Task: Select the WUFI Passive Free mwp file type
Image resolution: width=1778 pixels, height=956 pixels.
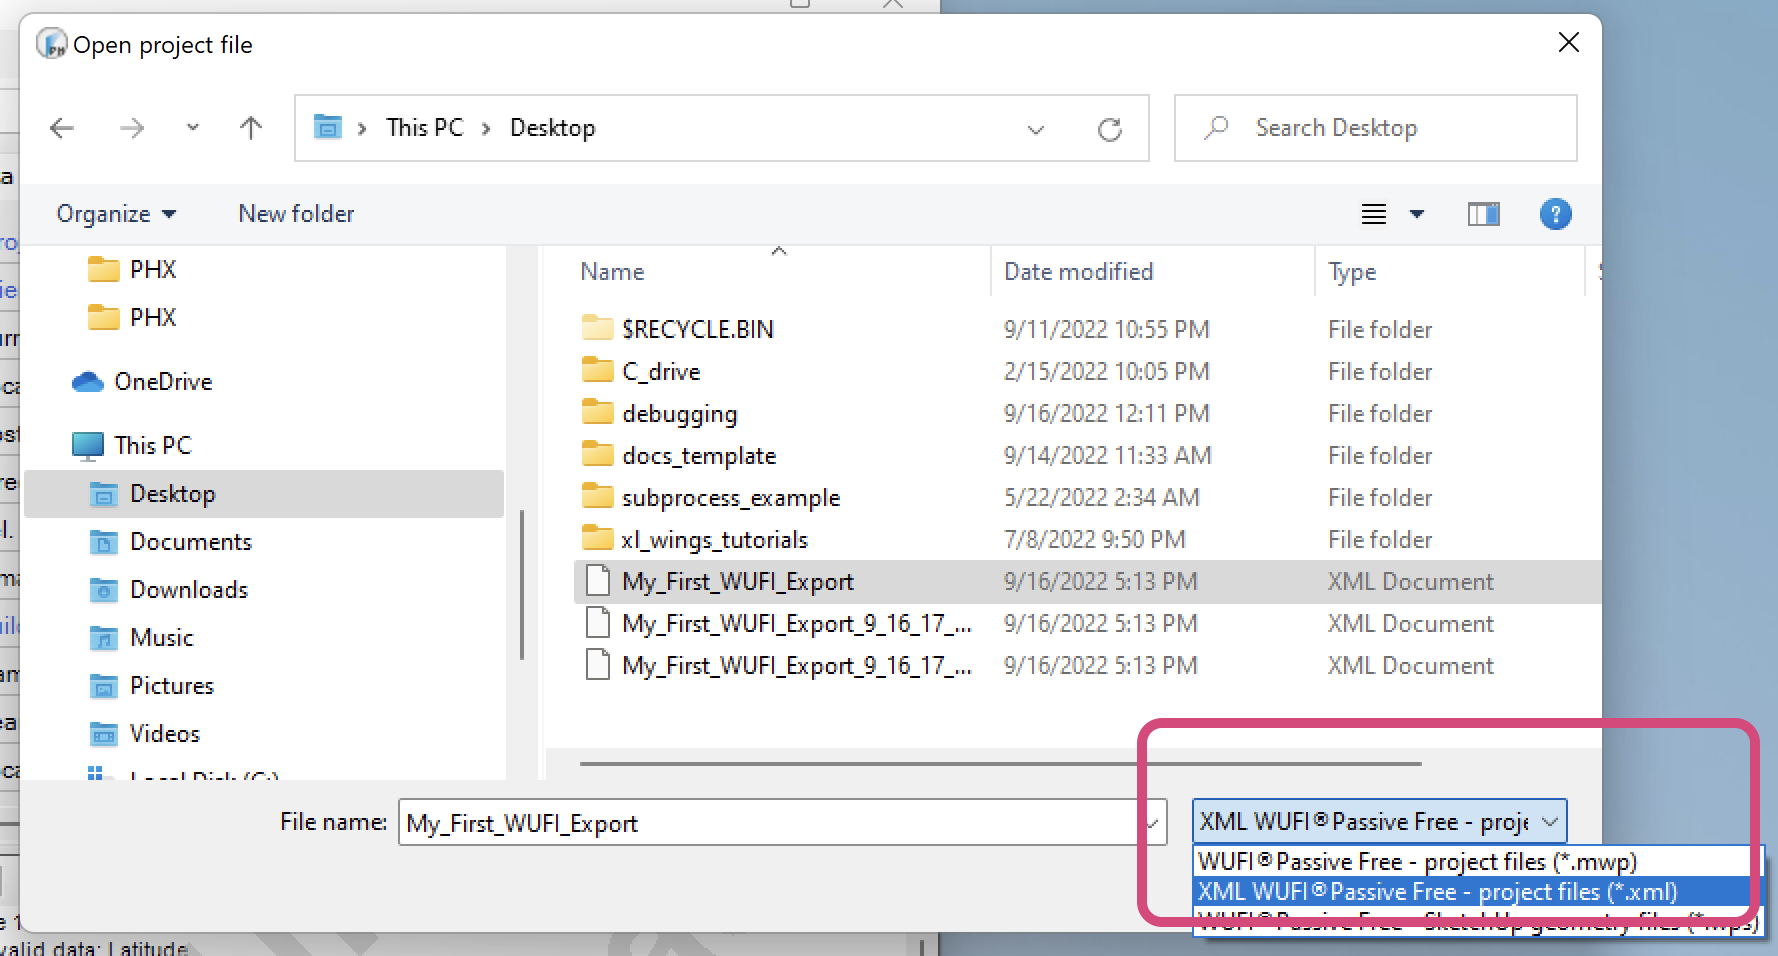Action: point(1416,861)
